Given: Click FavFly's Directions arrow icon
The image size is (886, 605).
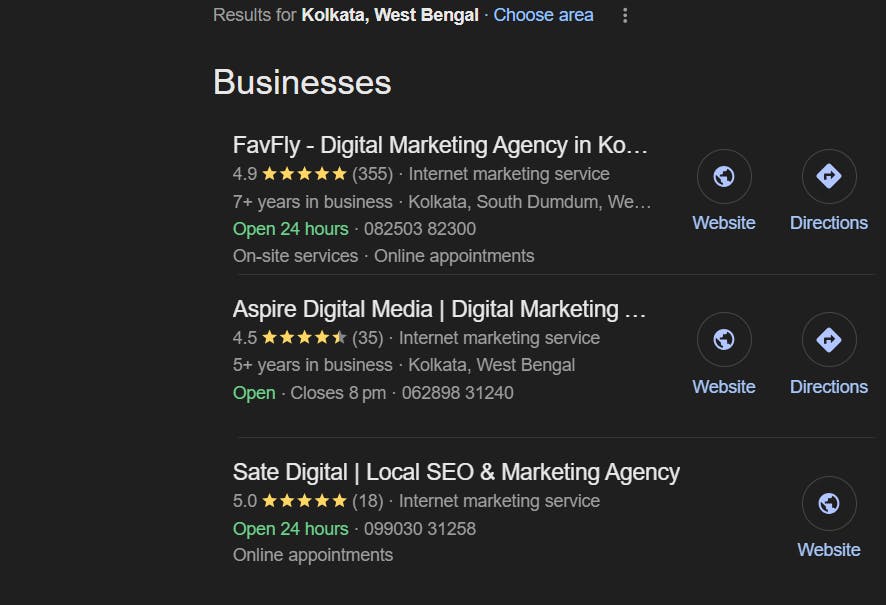Looking at the screenshot, I should [829, 177].
